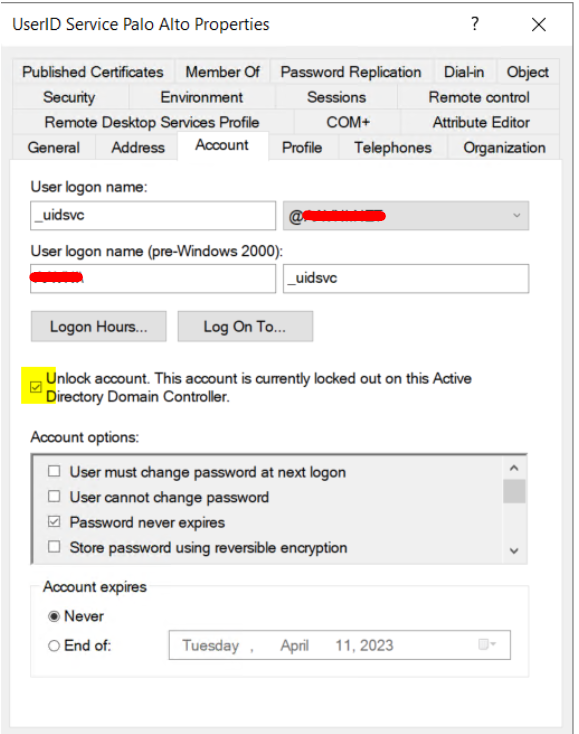
Task: Switch to the Environment tab
Action: (202, 97)
